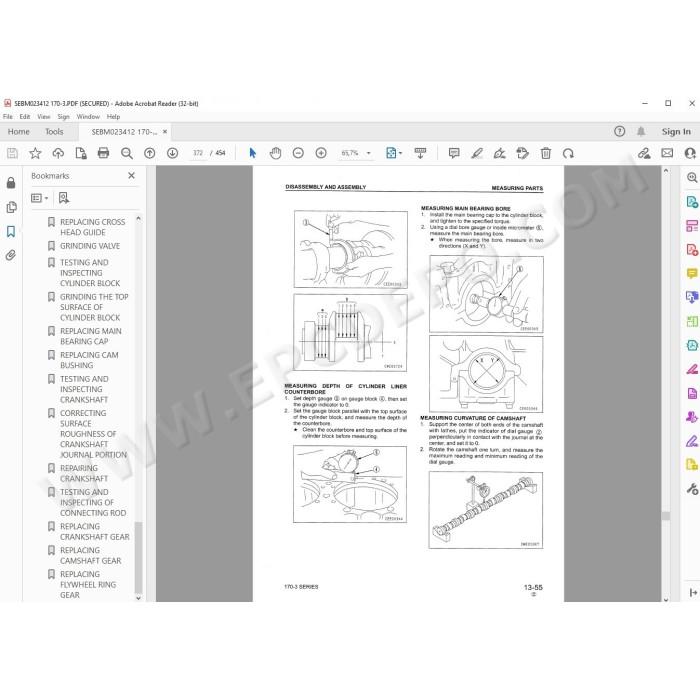Zoom in with plus circle icon
The width and height of the screenshot is (700, 700).
point(321,154)
